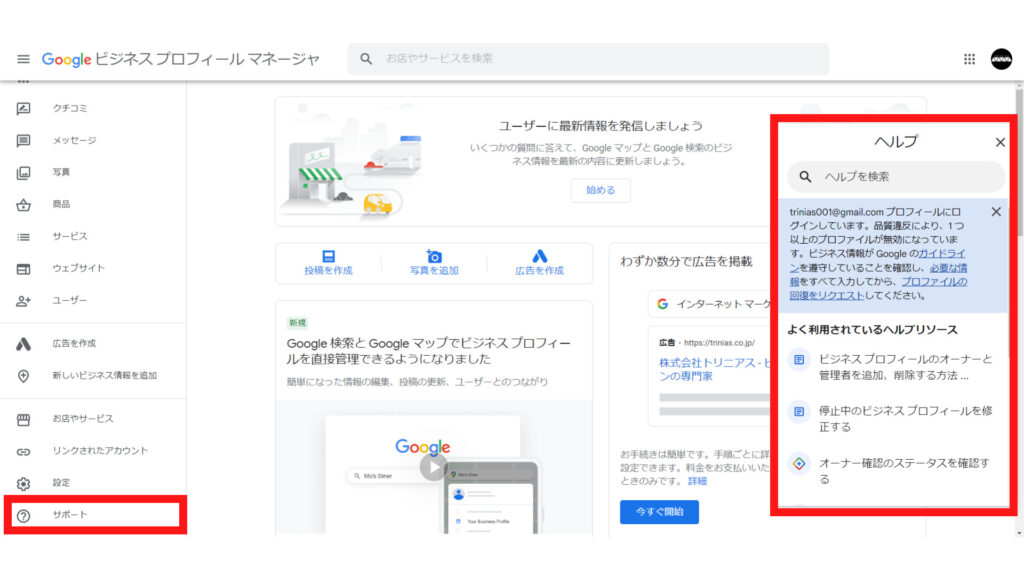The height and width of the screenshot is (576, 1024).
Task: Click the Google Ads icon beside 広告を作成 in sidebar
Action: (24, 344)
